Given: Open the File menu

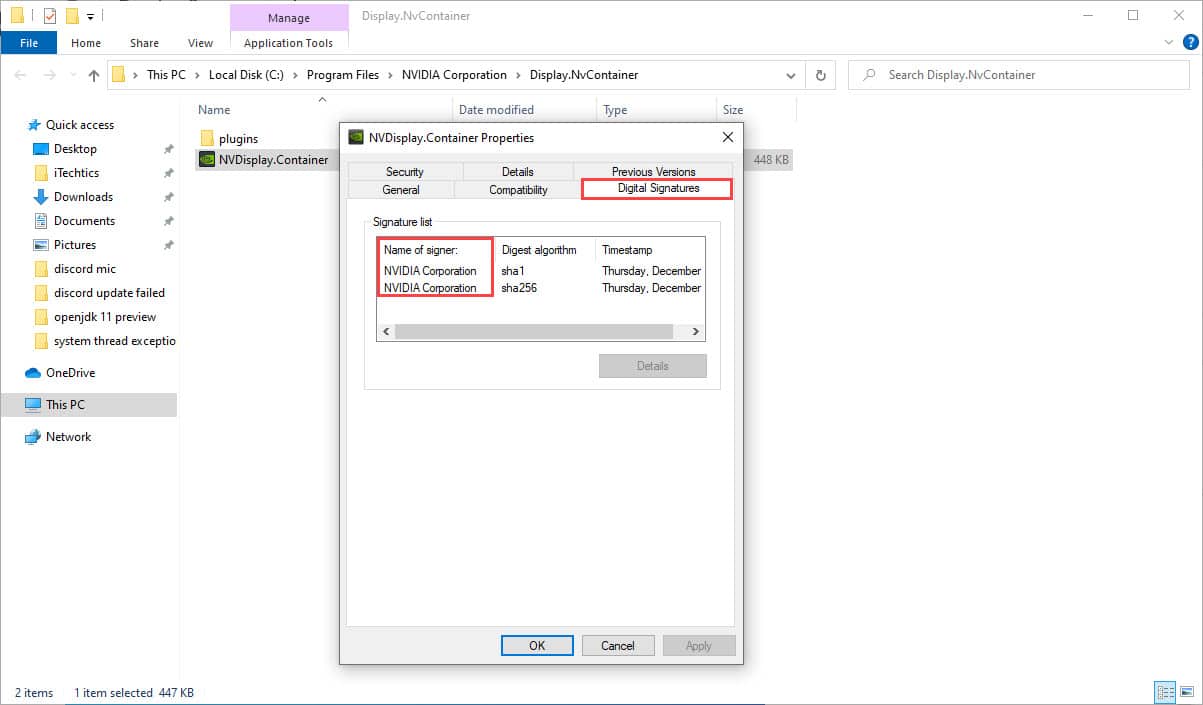Looking at the screenshot, I should click(x=29, y=43).
